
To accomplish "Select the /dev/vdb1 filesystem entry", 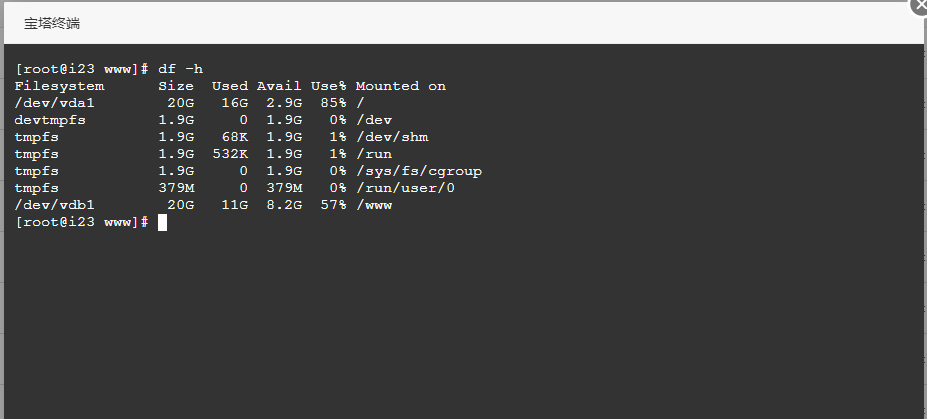I will pyautogui.click(x=54, y=205).
